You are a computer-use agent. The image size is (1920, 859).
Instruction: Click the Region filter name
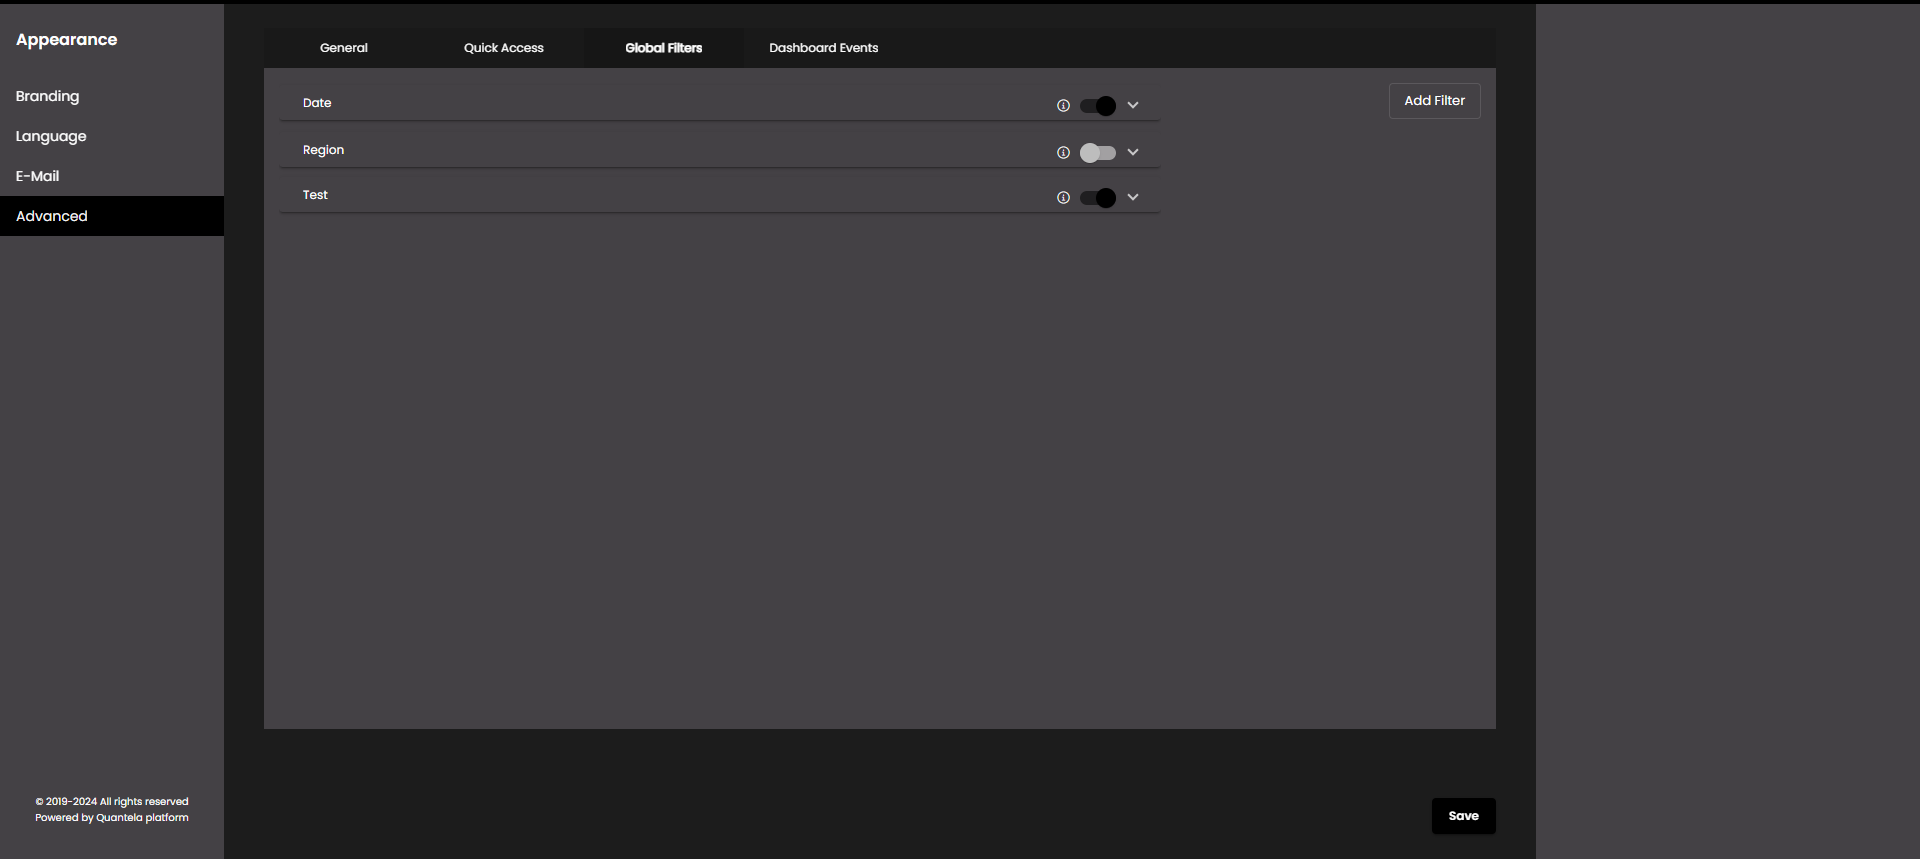pos(323,150)
